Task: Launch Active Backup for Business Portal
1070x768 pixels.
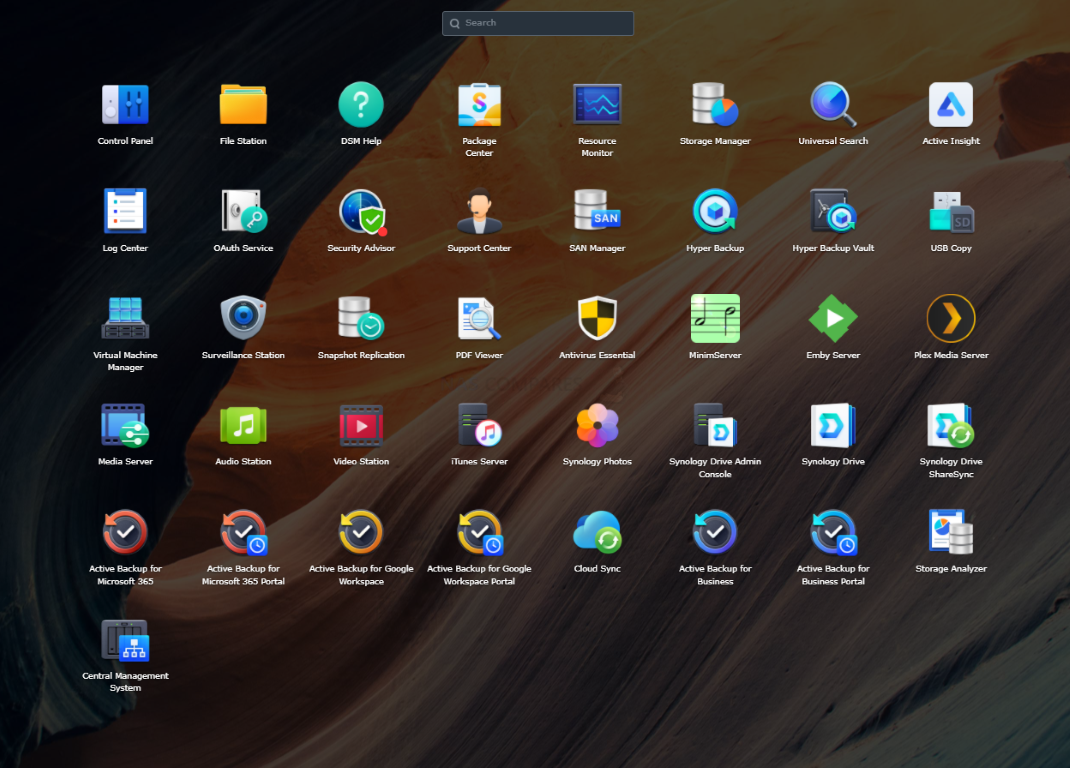Action: [x=833, y=532]
